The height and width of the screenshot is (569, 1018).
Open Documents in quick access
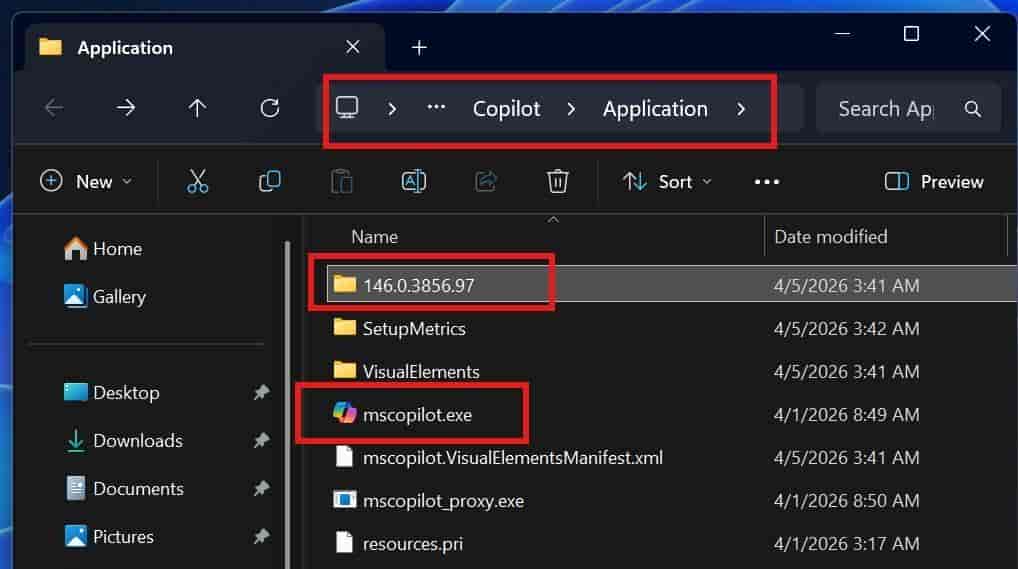tap(125, 489)
